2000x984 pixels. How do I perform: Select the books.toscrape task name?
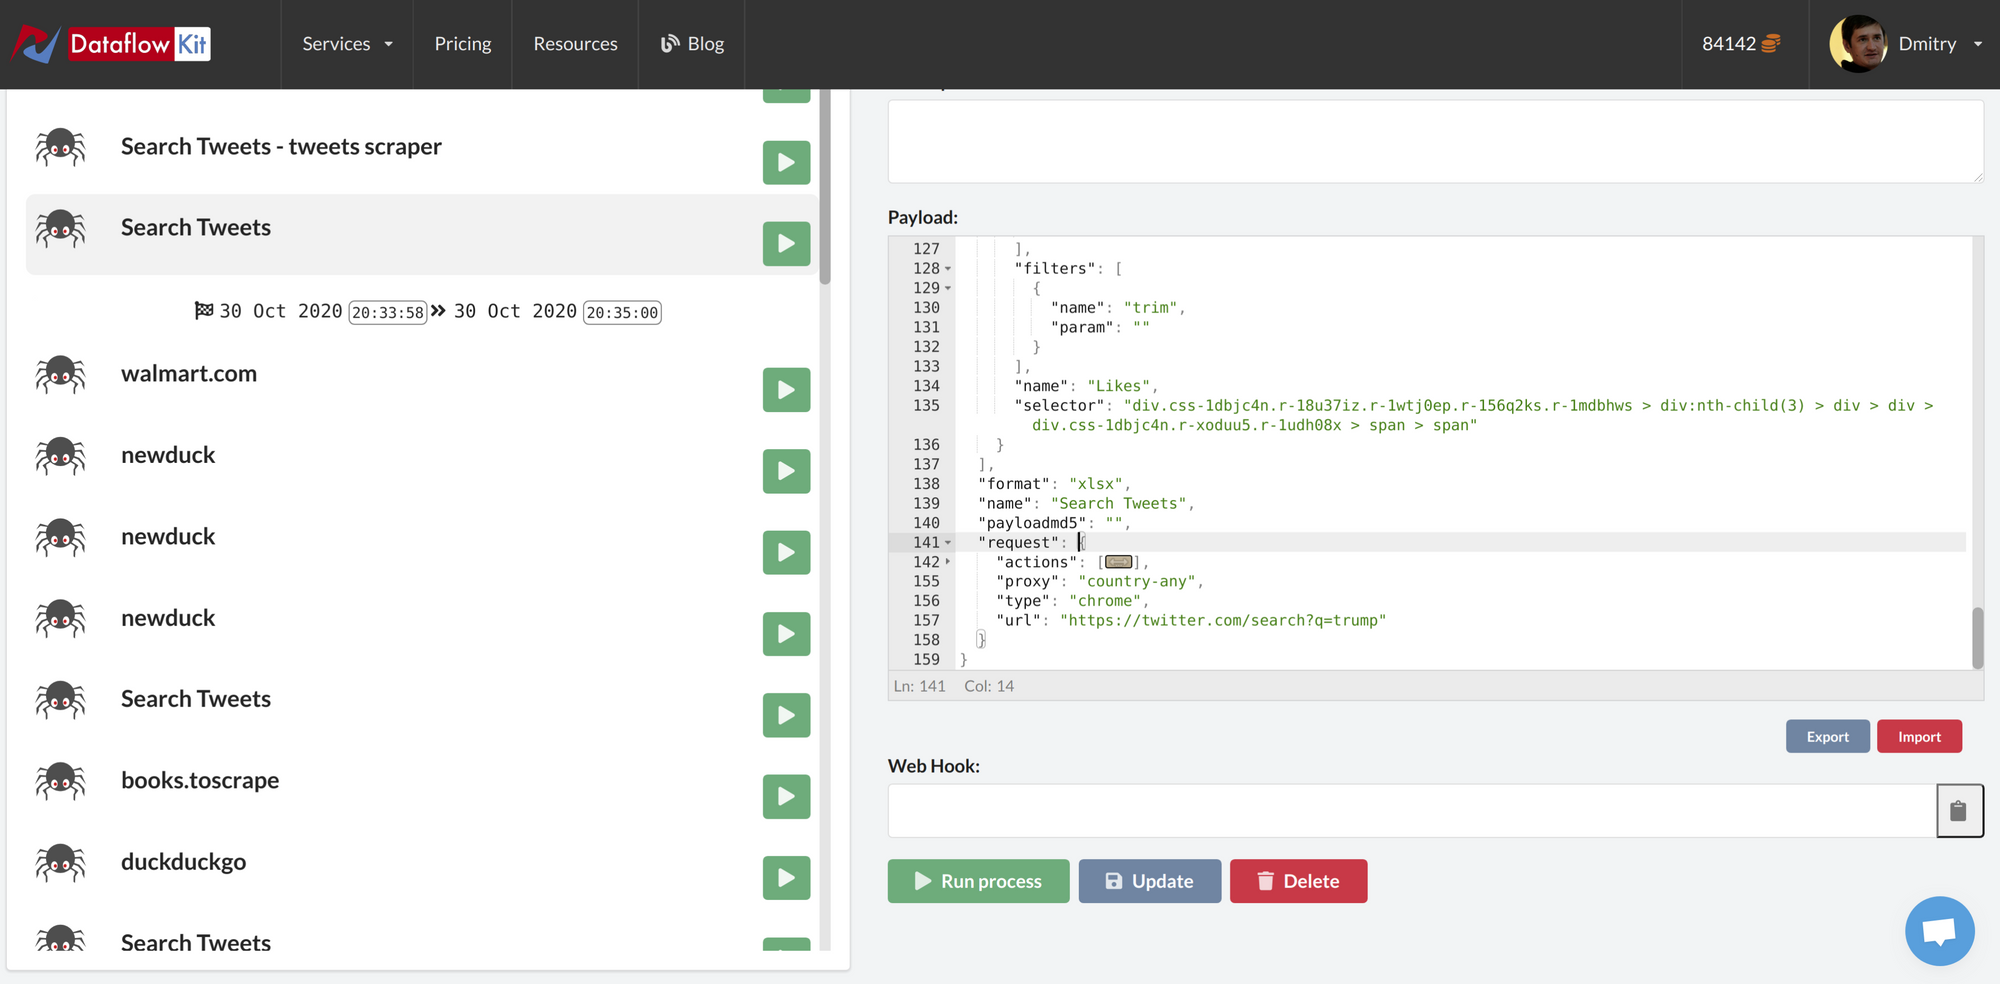[200, 780]
